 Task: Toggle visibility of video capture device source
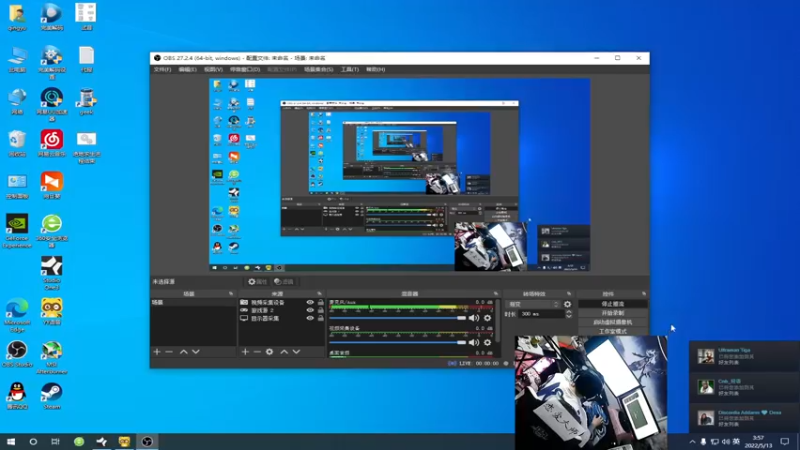(x=310, y=303)
